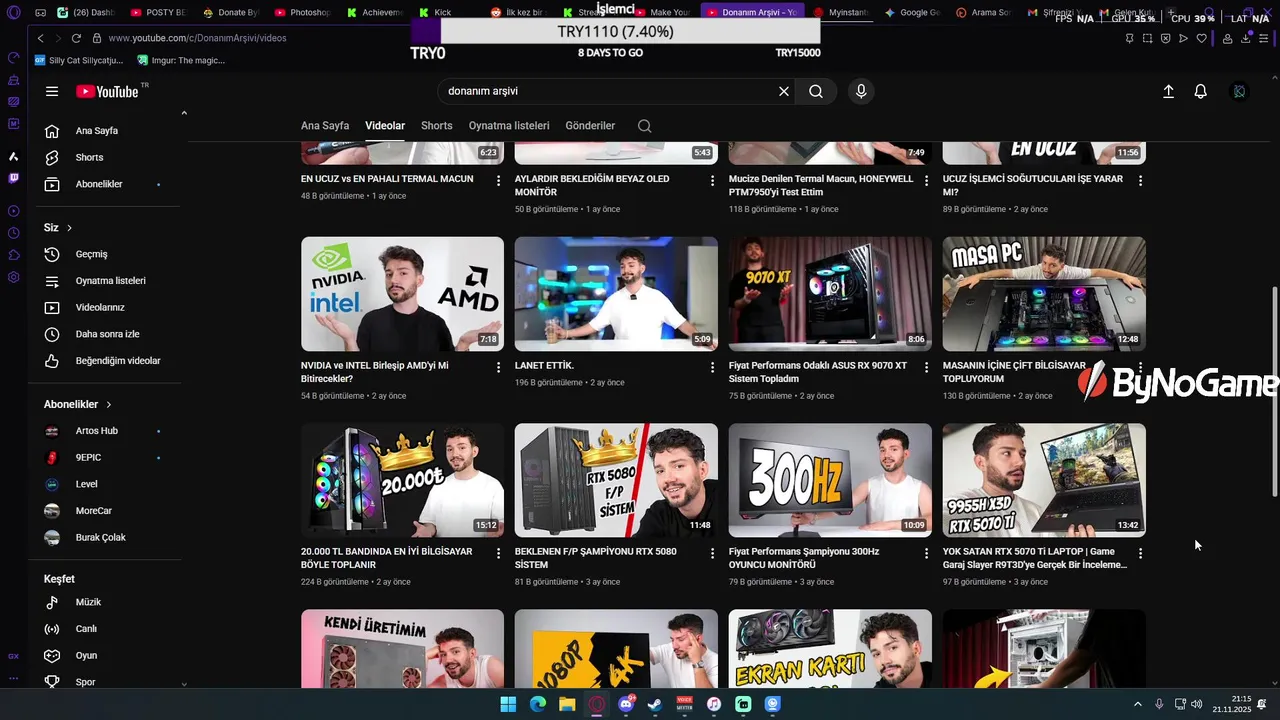
Task: Open the Imgur bookmark
Action: coord(181,60)
